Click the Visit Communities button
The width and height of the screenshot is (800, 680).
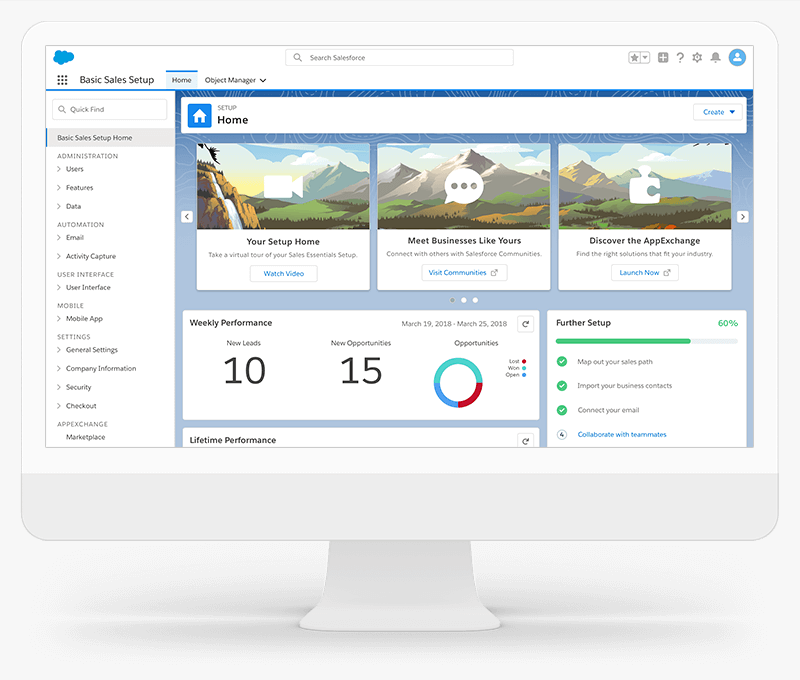464,272
